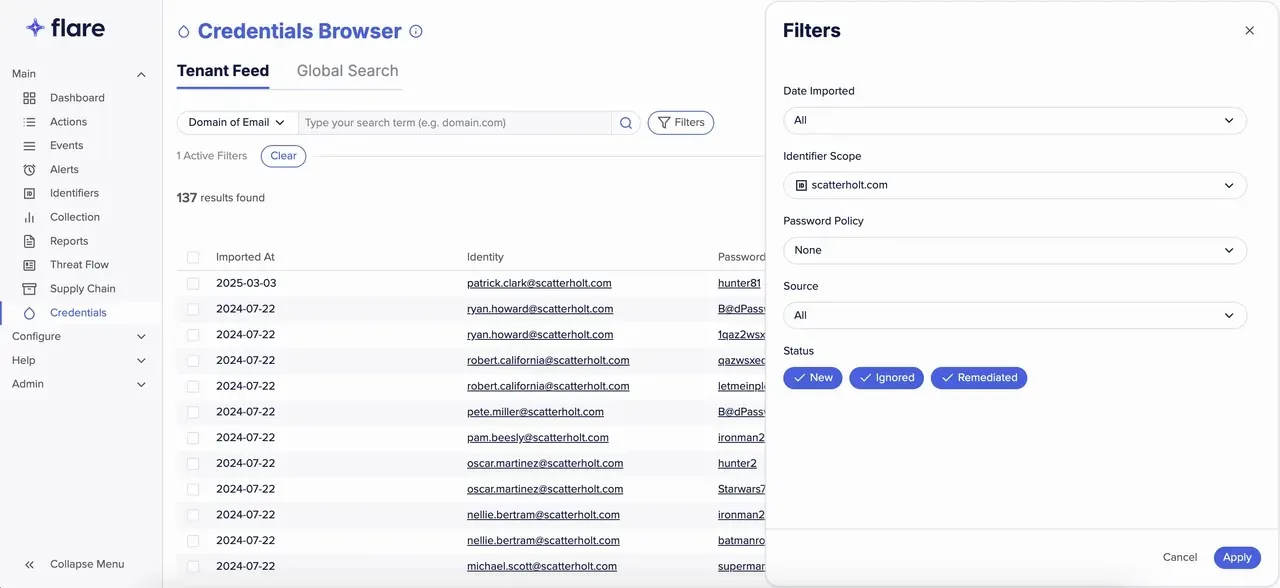Screen dimensions: 1280x588
Task: Toggle the Ignored status filter chip
Action: [x=887, y=378]
